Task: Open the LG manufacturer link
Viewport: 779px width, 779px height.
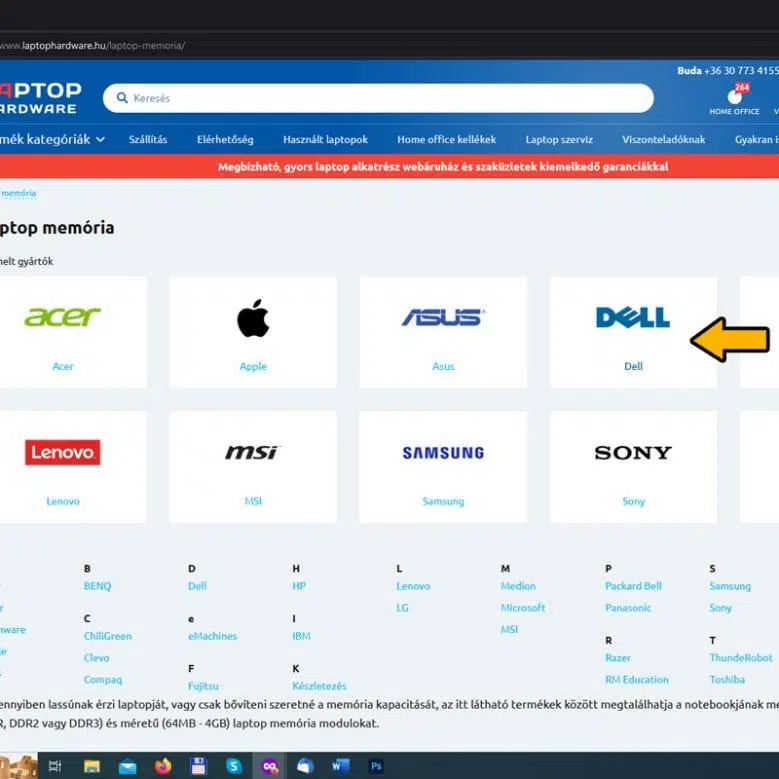Action: (402, 608)
